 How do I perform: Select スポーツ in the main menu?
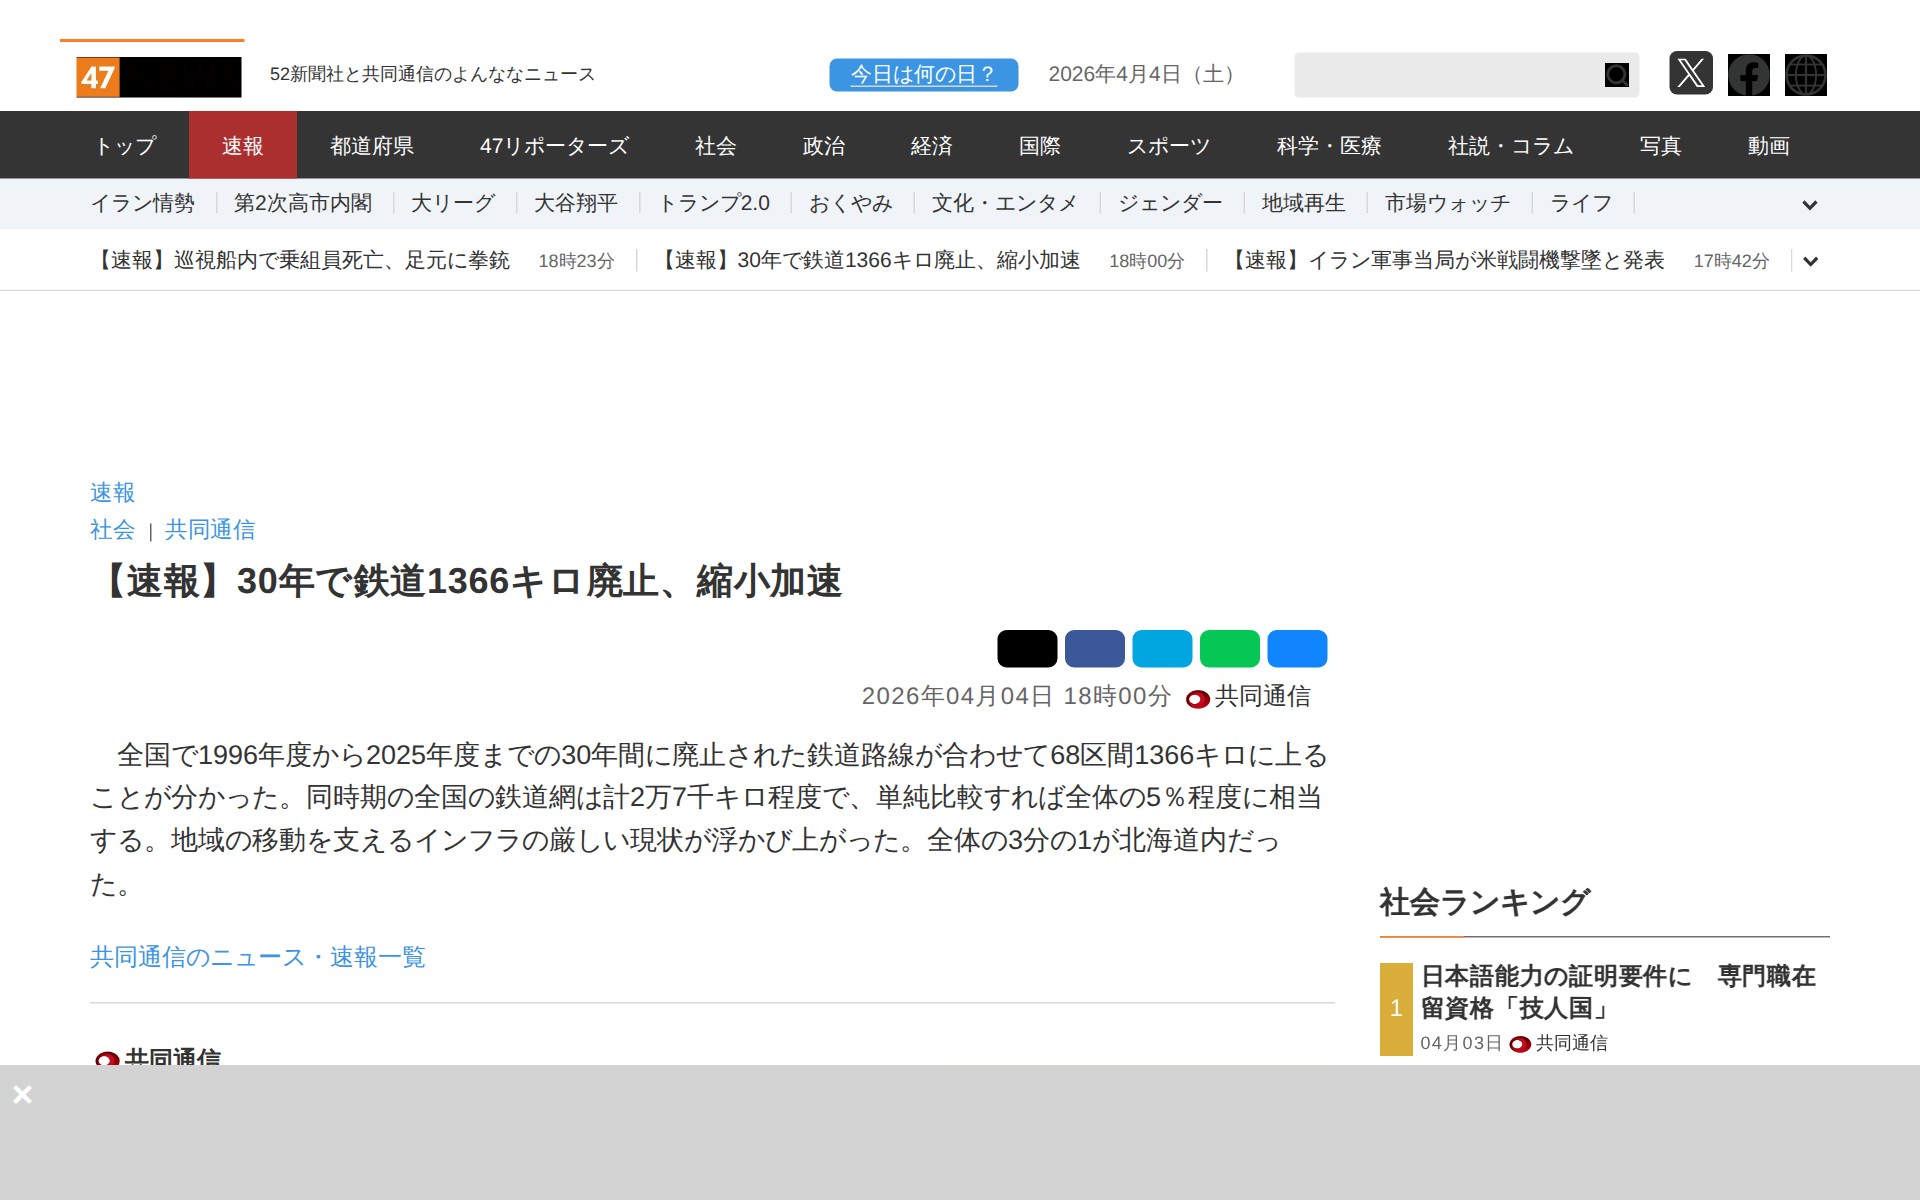(x=1168, y=146)
